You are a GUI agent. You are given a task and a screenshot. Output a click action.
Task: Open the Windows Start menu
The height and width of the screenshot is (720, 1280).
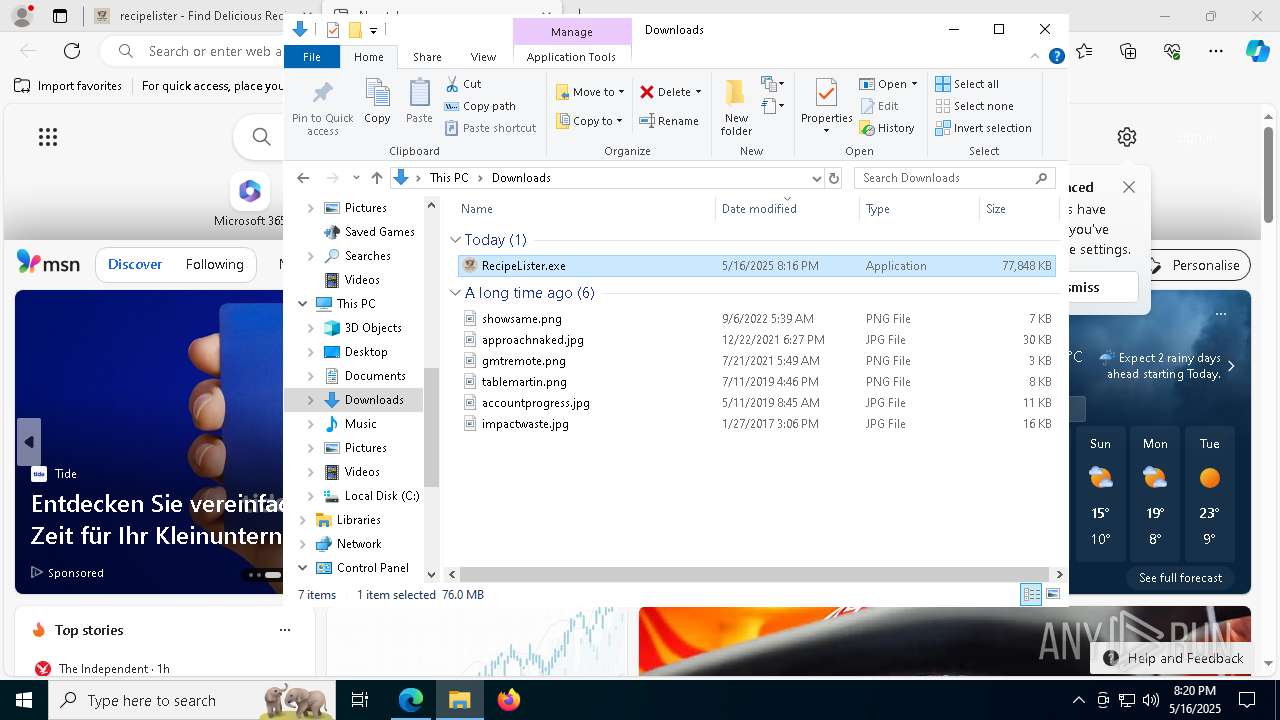coord(24,700)
